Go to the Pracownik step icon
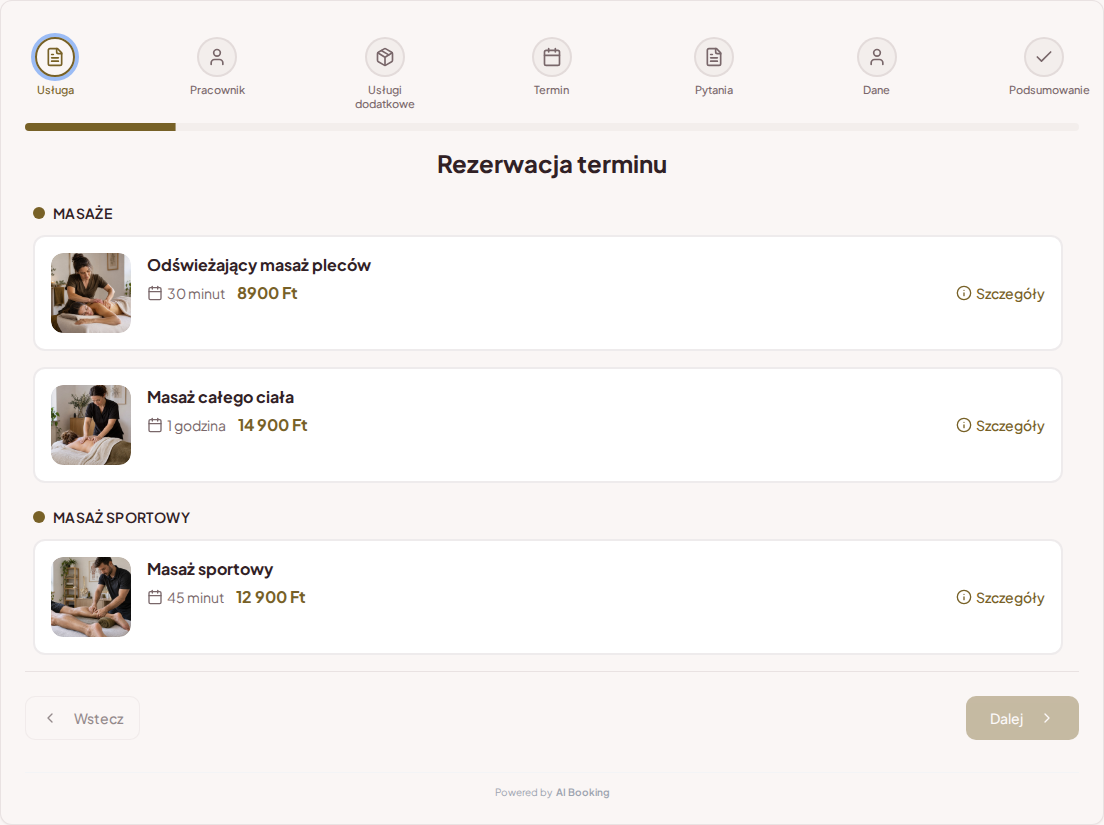 pyautogui.click(x=217, y=57)
